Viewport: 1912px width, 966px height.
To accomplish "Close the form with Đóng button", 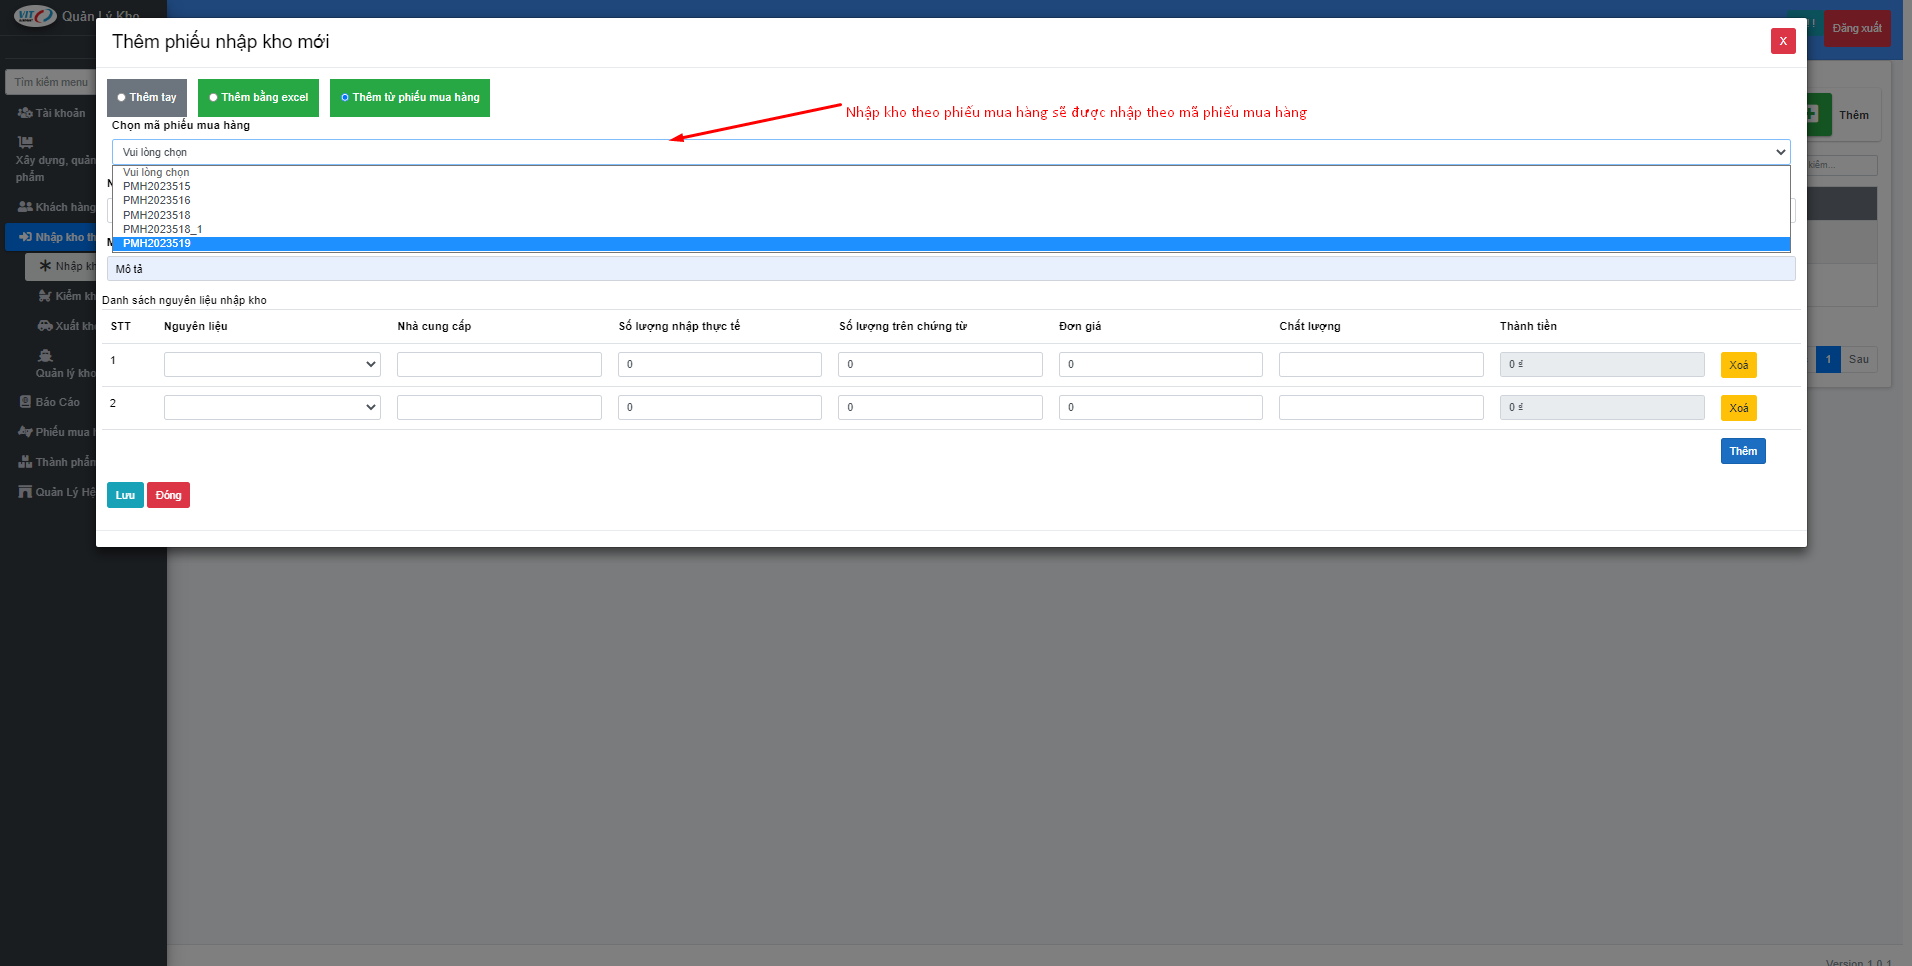I will click(x=168, y=495).
